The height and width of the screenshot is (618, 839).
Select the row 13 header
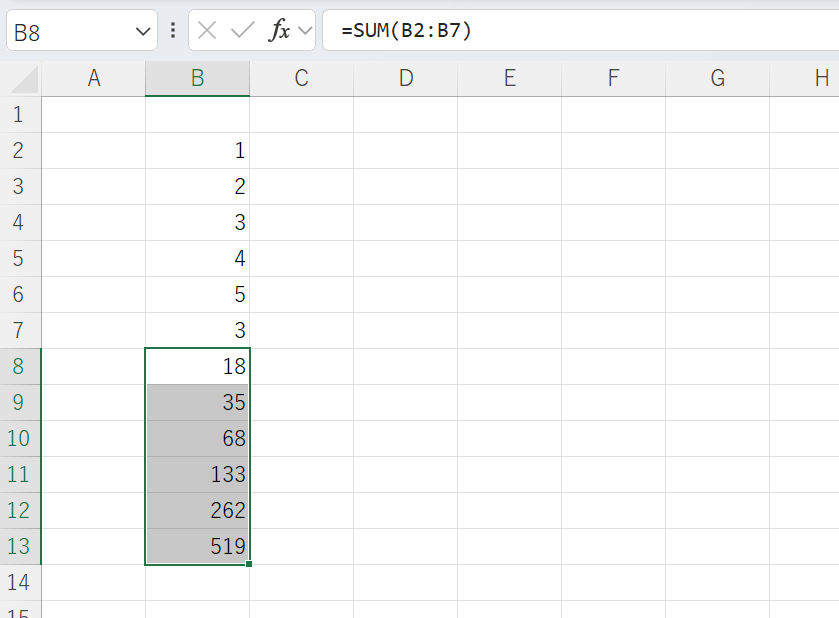[x=20, y=547]
